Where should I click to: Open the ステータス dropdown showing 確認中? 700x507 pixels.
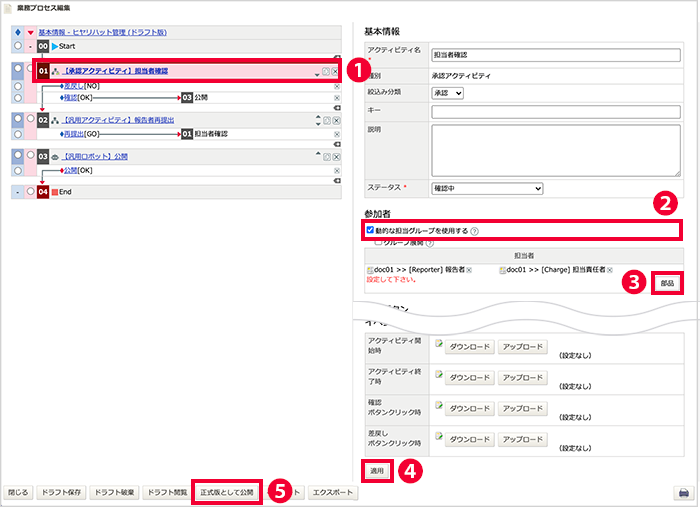(x=487, y=188)
